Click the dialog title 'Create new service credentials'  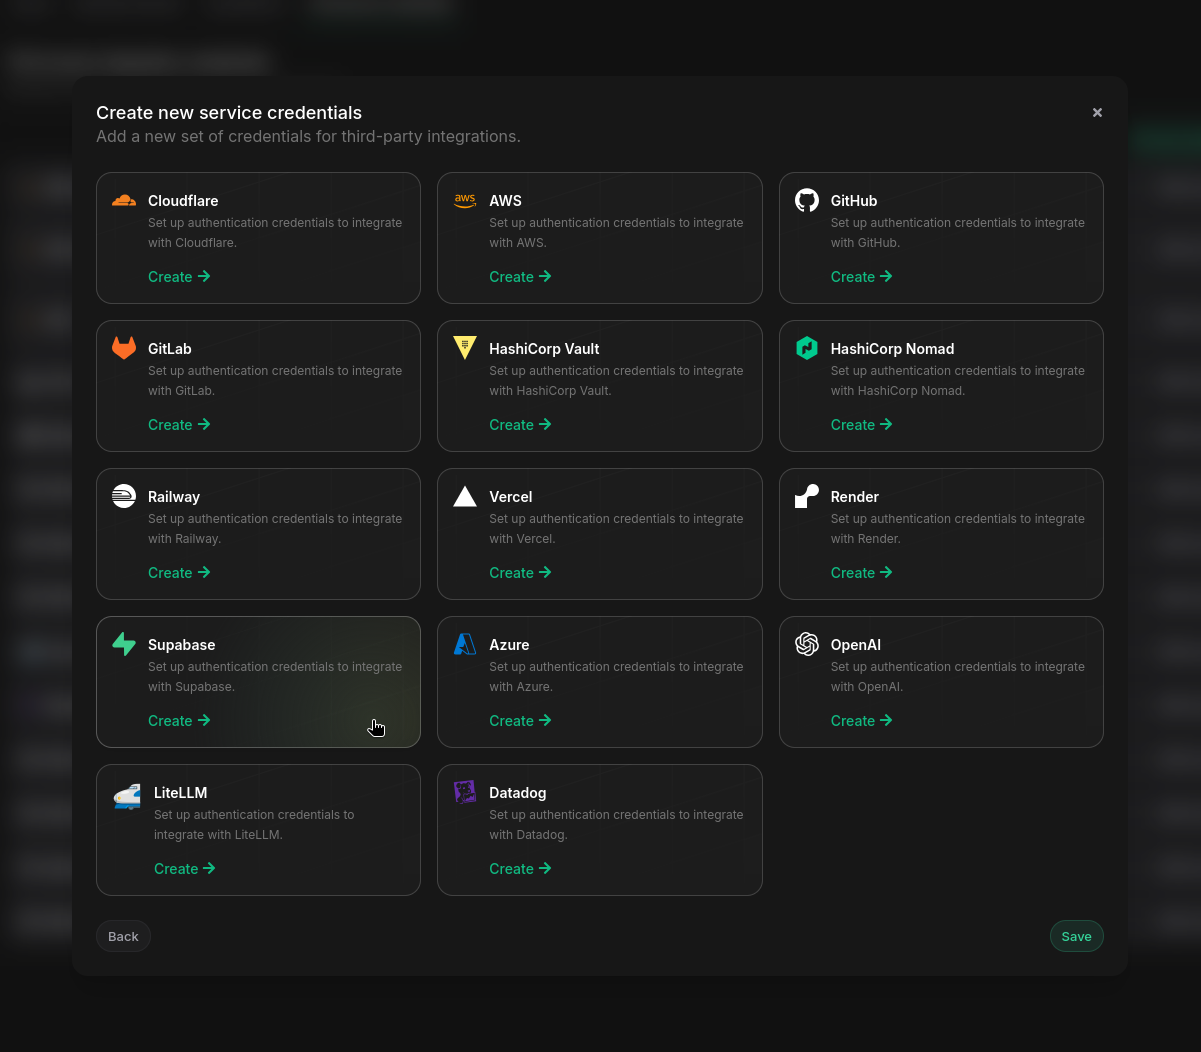229,113
